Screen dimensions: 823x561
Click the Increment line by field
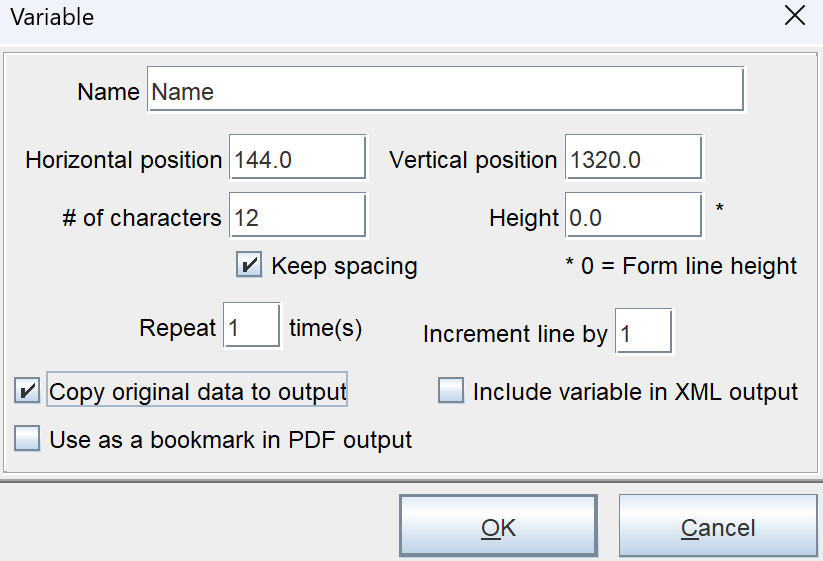point(643,334)
